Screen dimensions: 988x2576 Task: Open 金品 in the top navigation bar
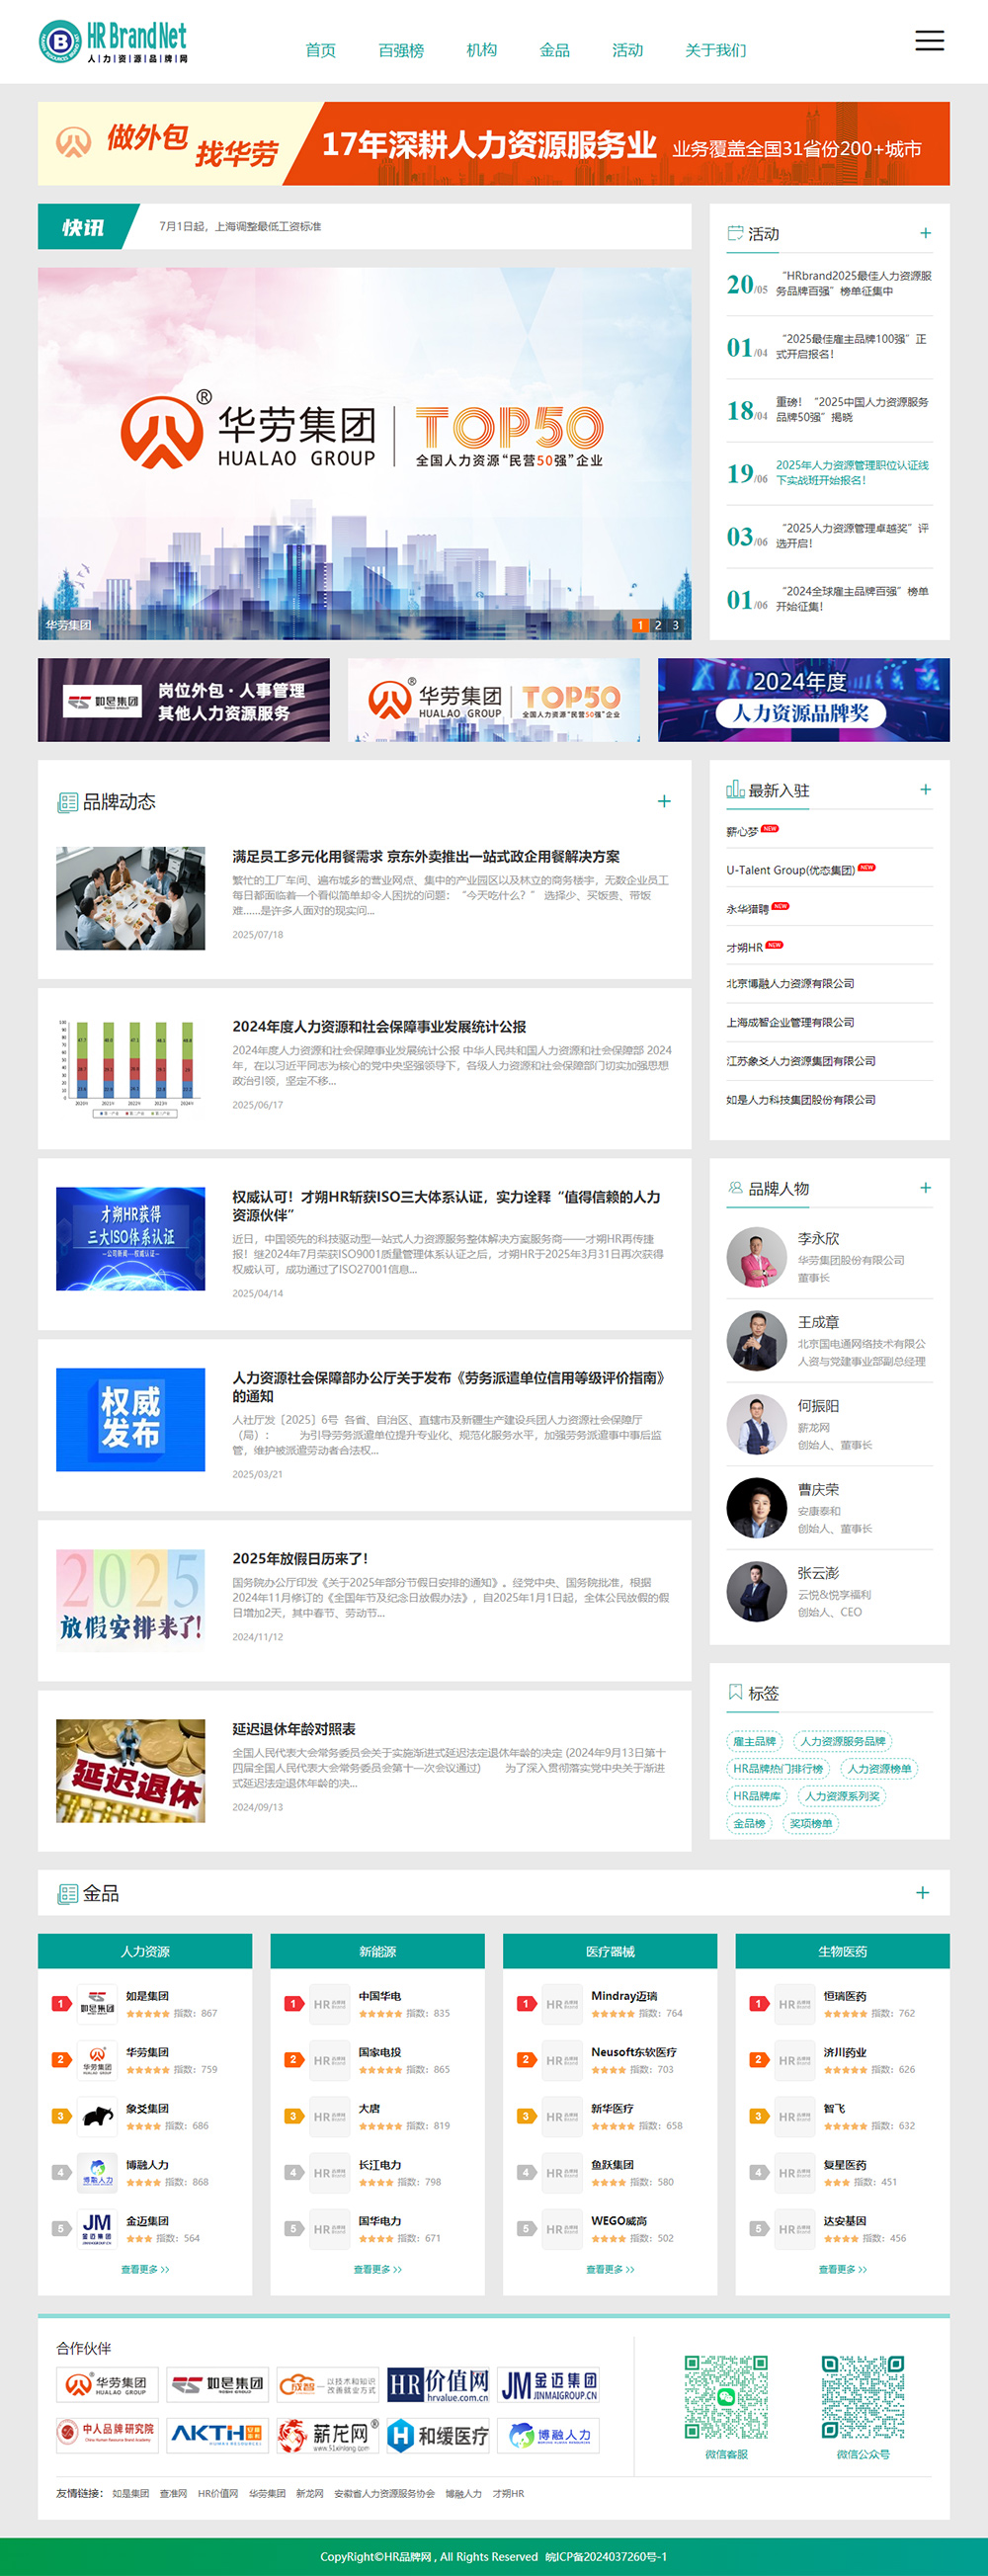coord(554,50)
